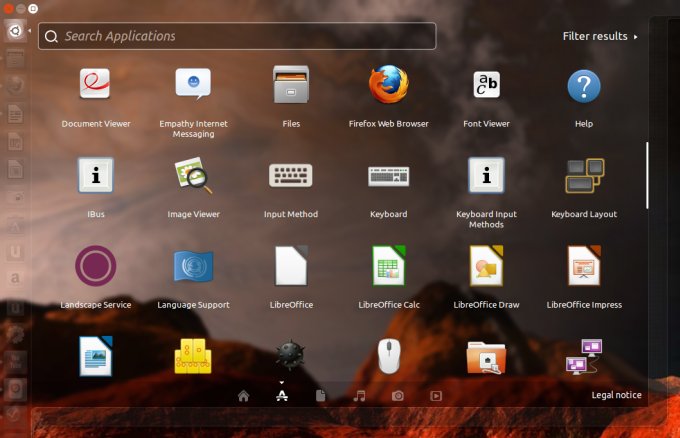The height and width of the screenshot is (438, 680).
Task: Open Firefox Web Browser
Action: (x=388, y=85)
